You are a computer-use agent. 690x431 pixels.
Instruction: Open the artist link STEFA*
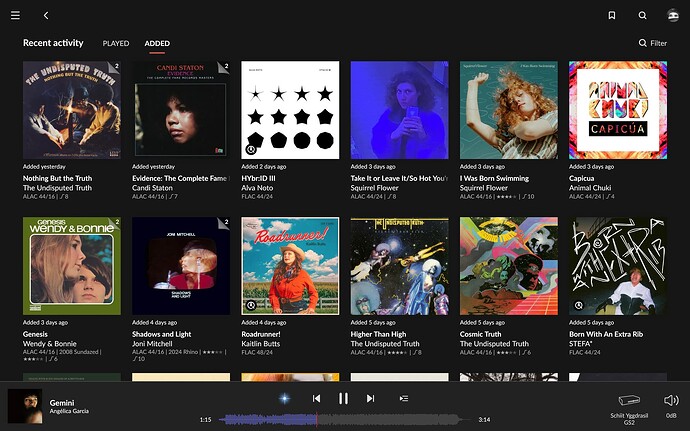tap(581, 344)
